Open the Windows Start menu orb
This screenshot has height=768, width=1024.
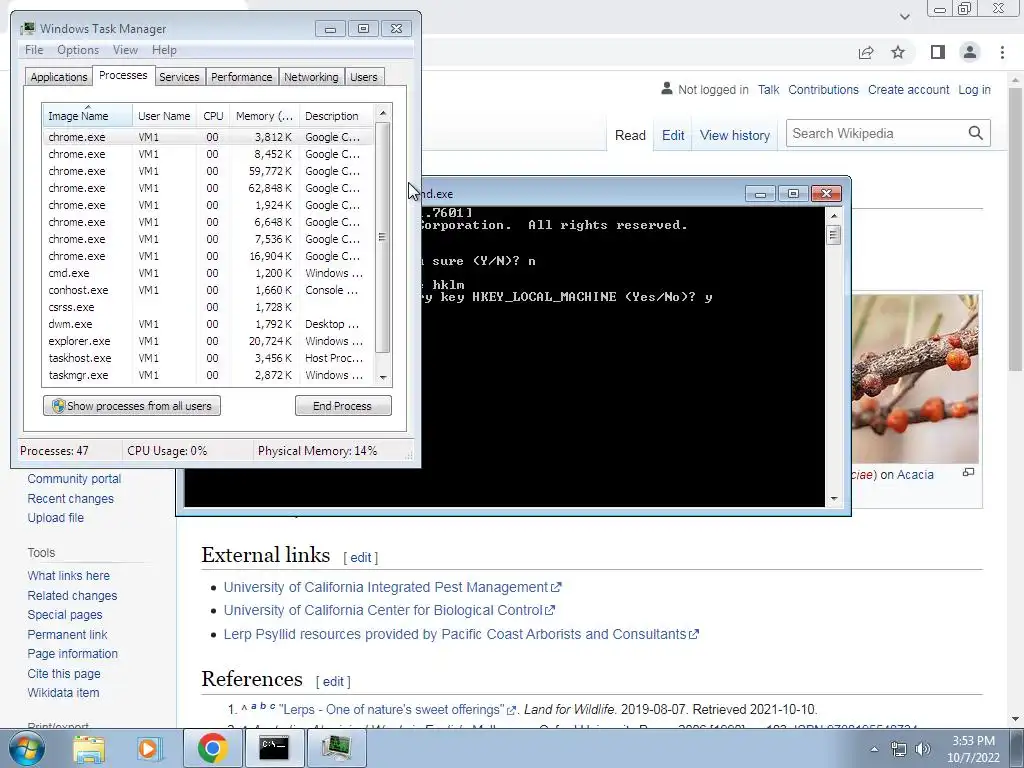pos(26,748)
